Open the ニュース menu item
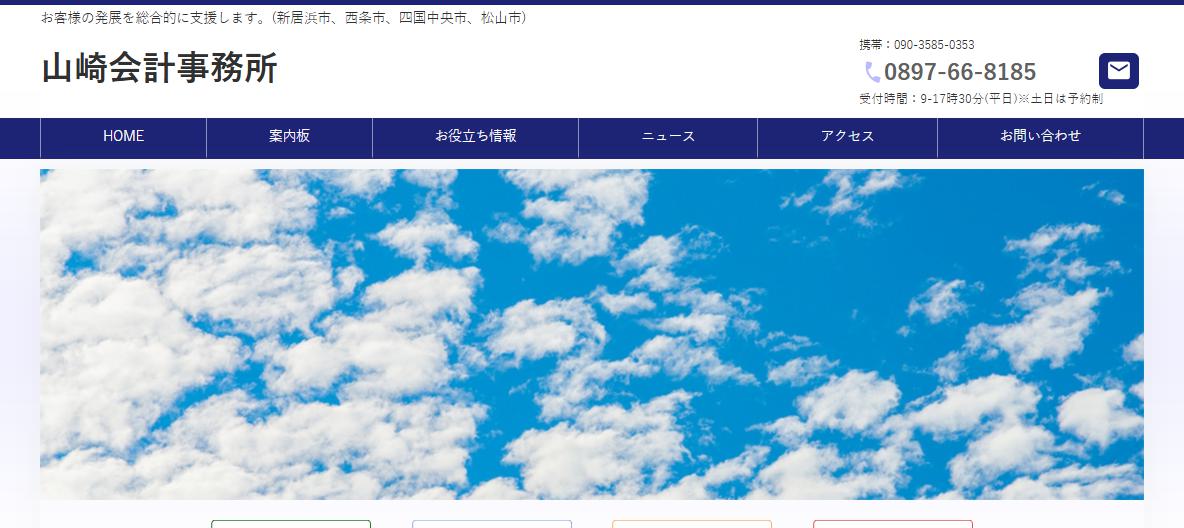Viewport: 1184px width, 528px height. pos(668,137)
